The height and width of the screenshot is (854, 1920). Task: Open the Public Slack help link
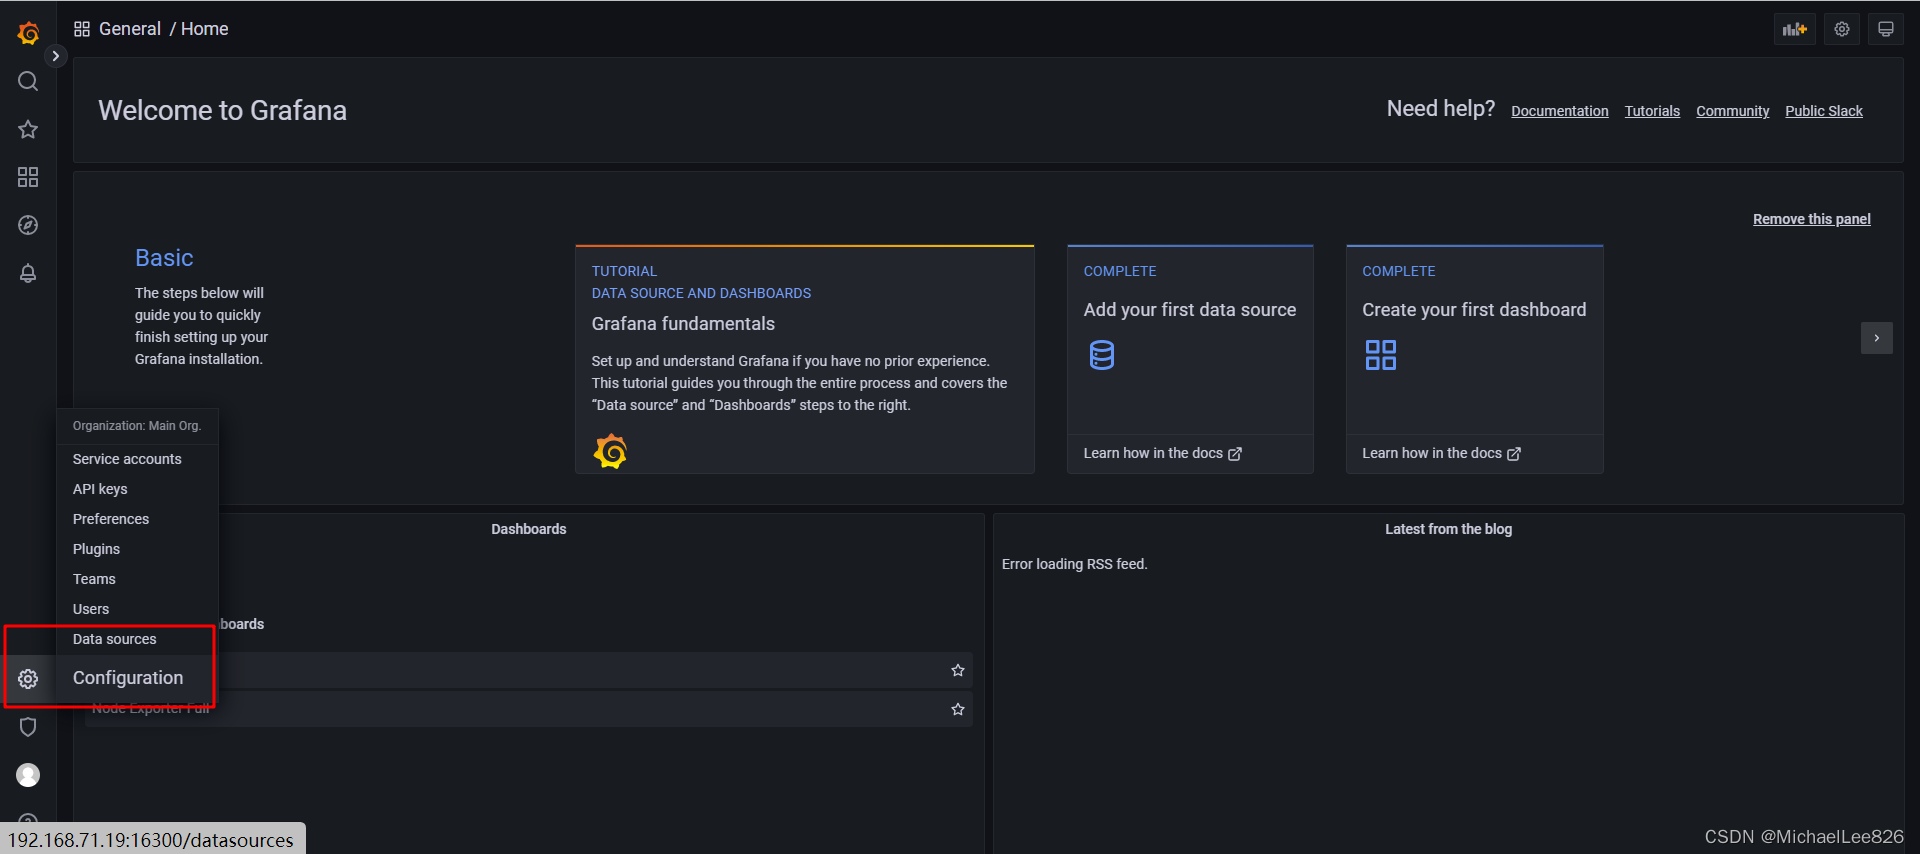click(x=1824, y=111)
